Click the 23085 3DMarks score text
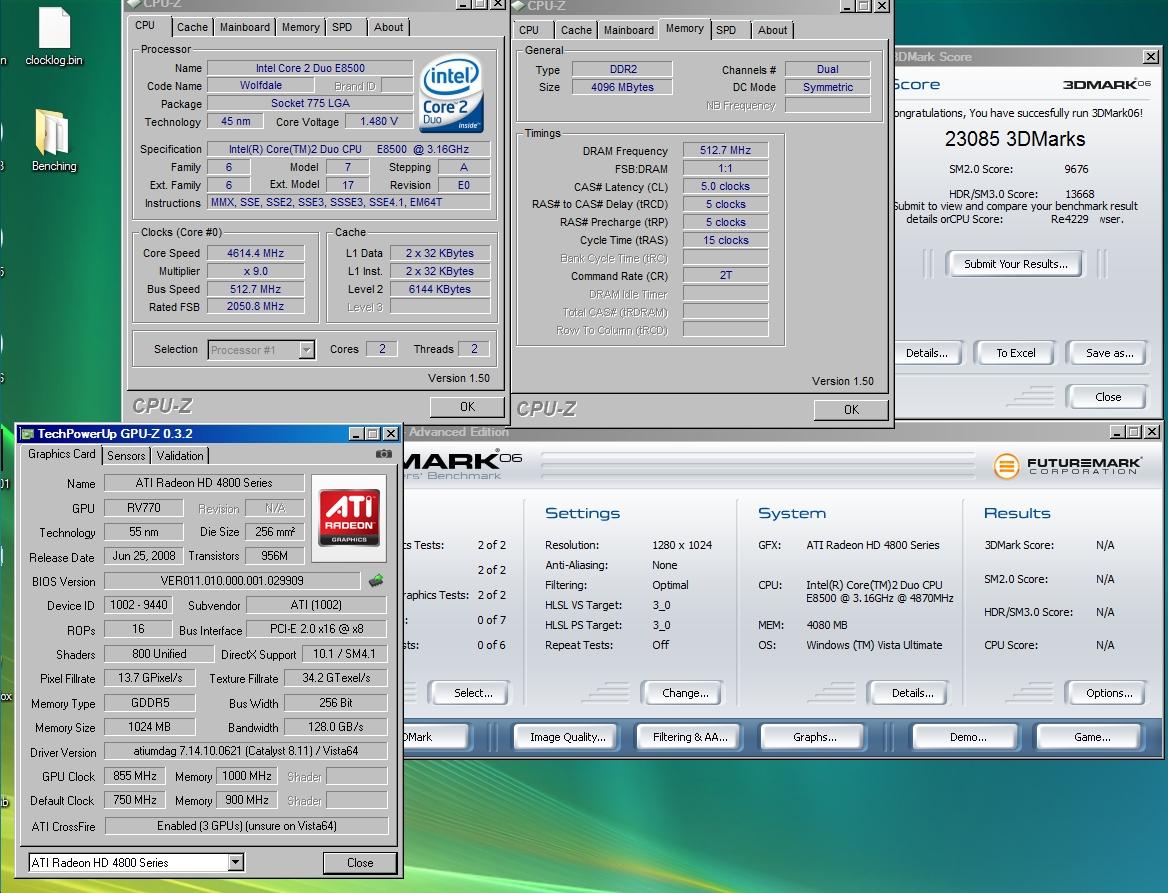Viewport: 1168px width, 893px height. 1015,139
